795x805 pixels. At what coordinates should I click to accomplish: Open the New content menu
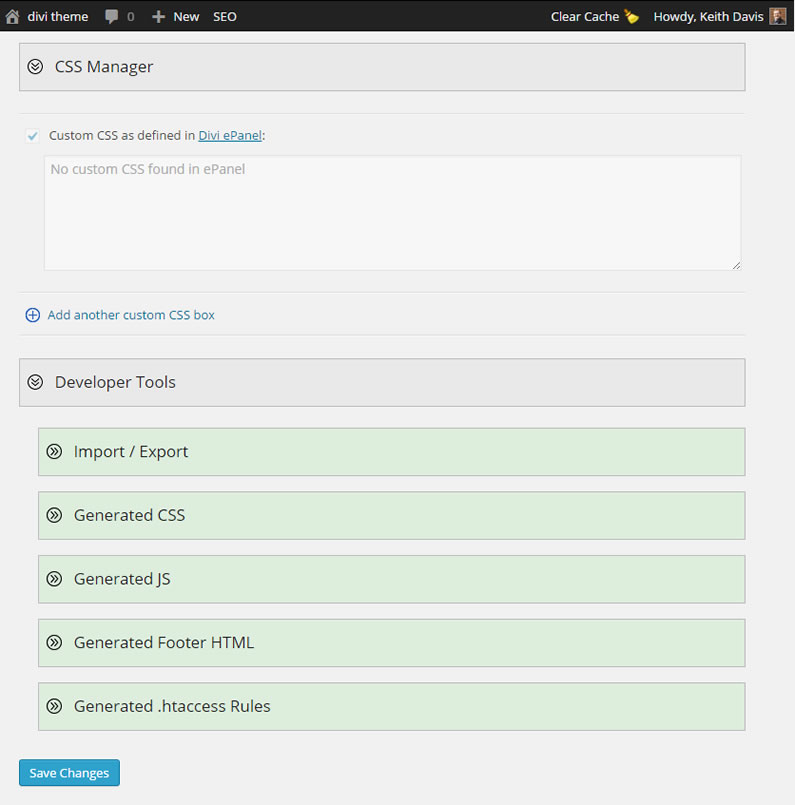point(186,17)
